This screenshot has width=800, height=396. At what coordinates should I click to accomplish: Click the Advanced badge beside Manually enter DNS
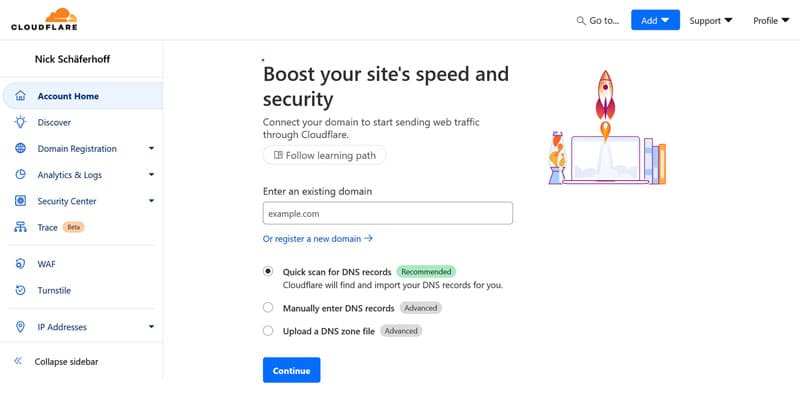tap(420, 308)
